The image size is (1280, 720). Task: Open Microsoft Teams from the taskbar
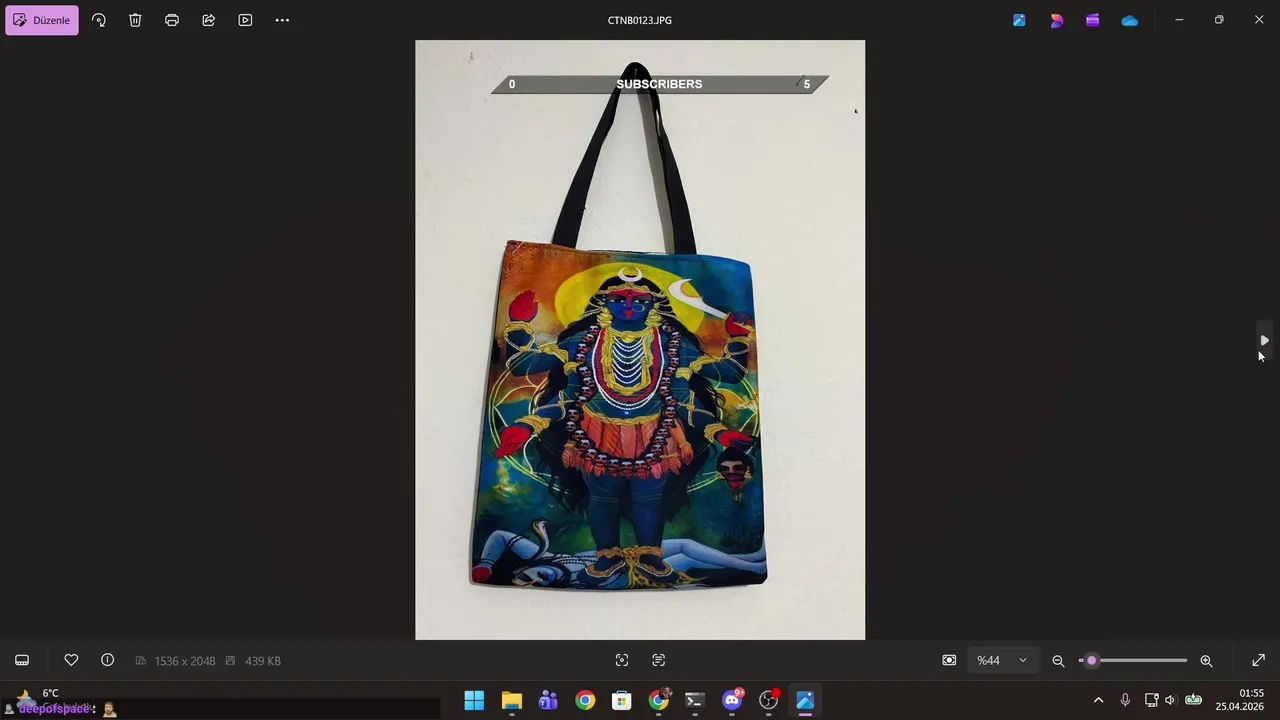[548, 700]
